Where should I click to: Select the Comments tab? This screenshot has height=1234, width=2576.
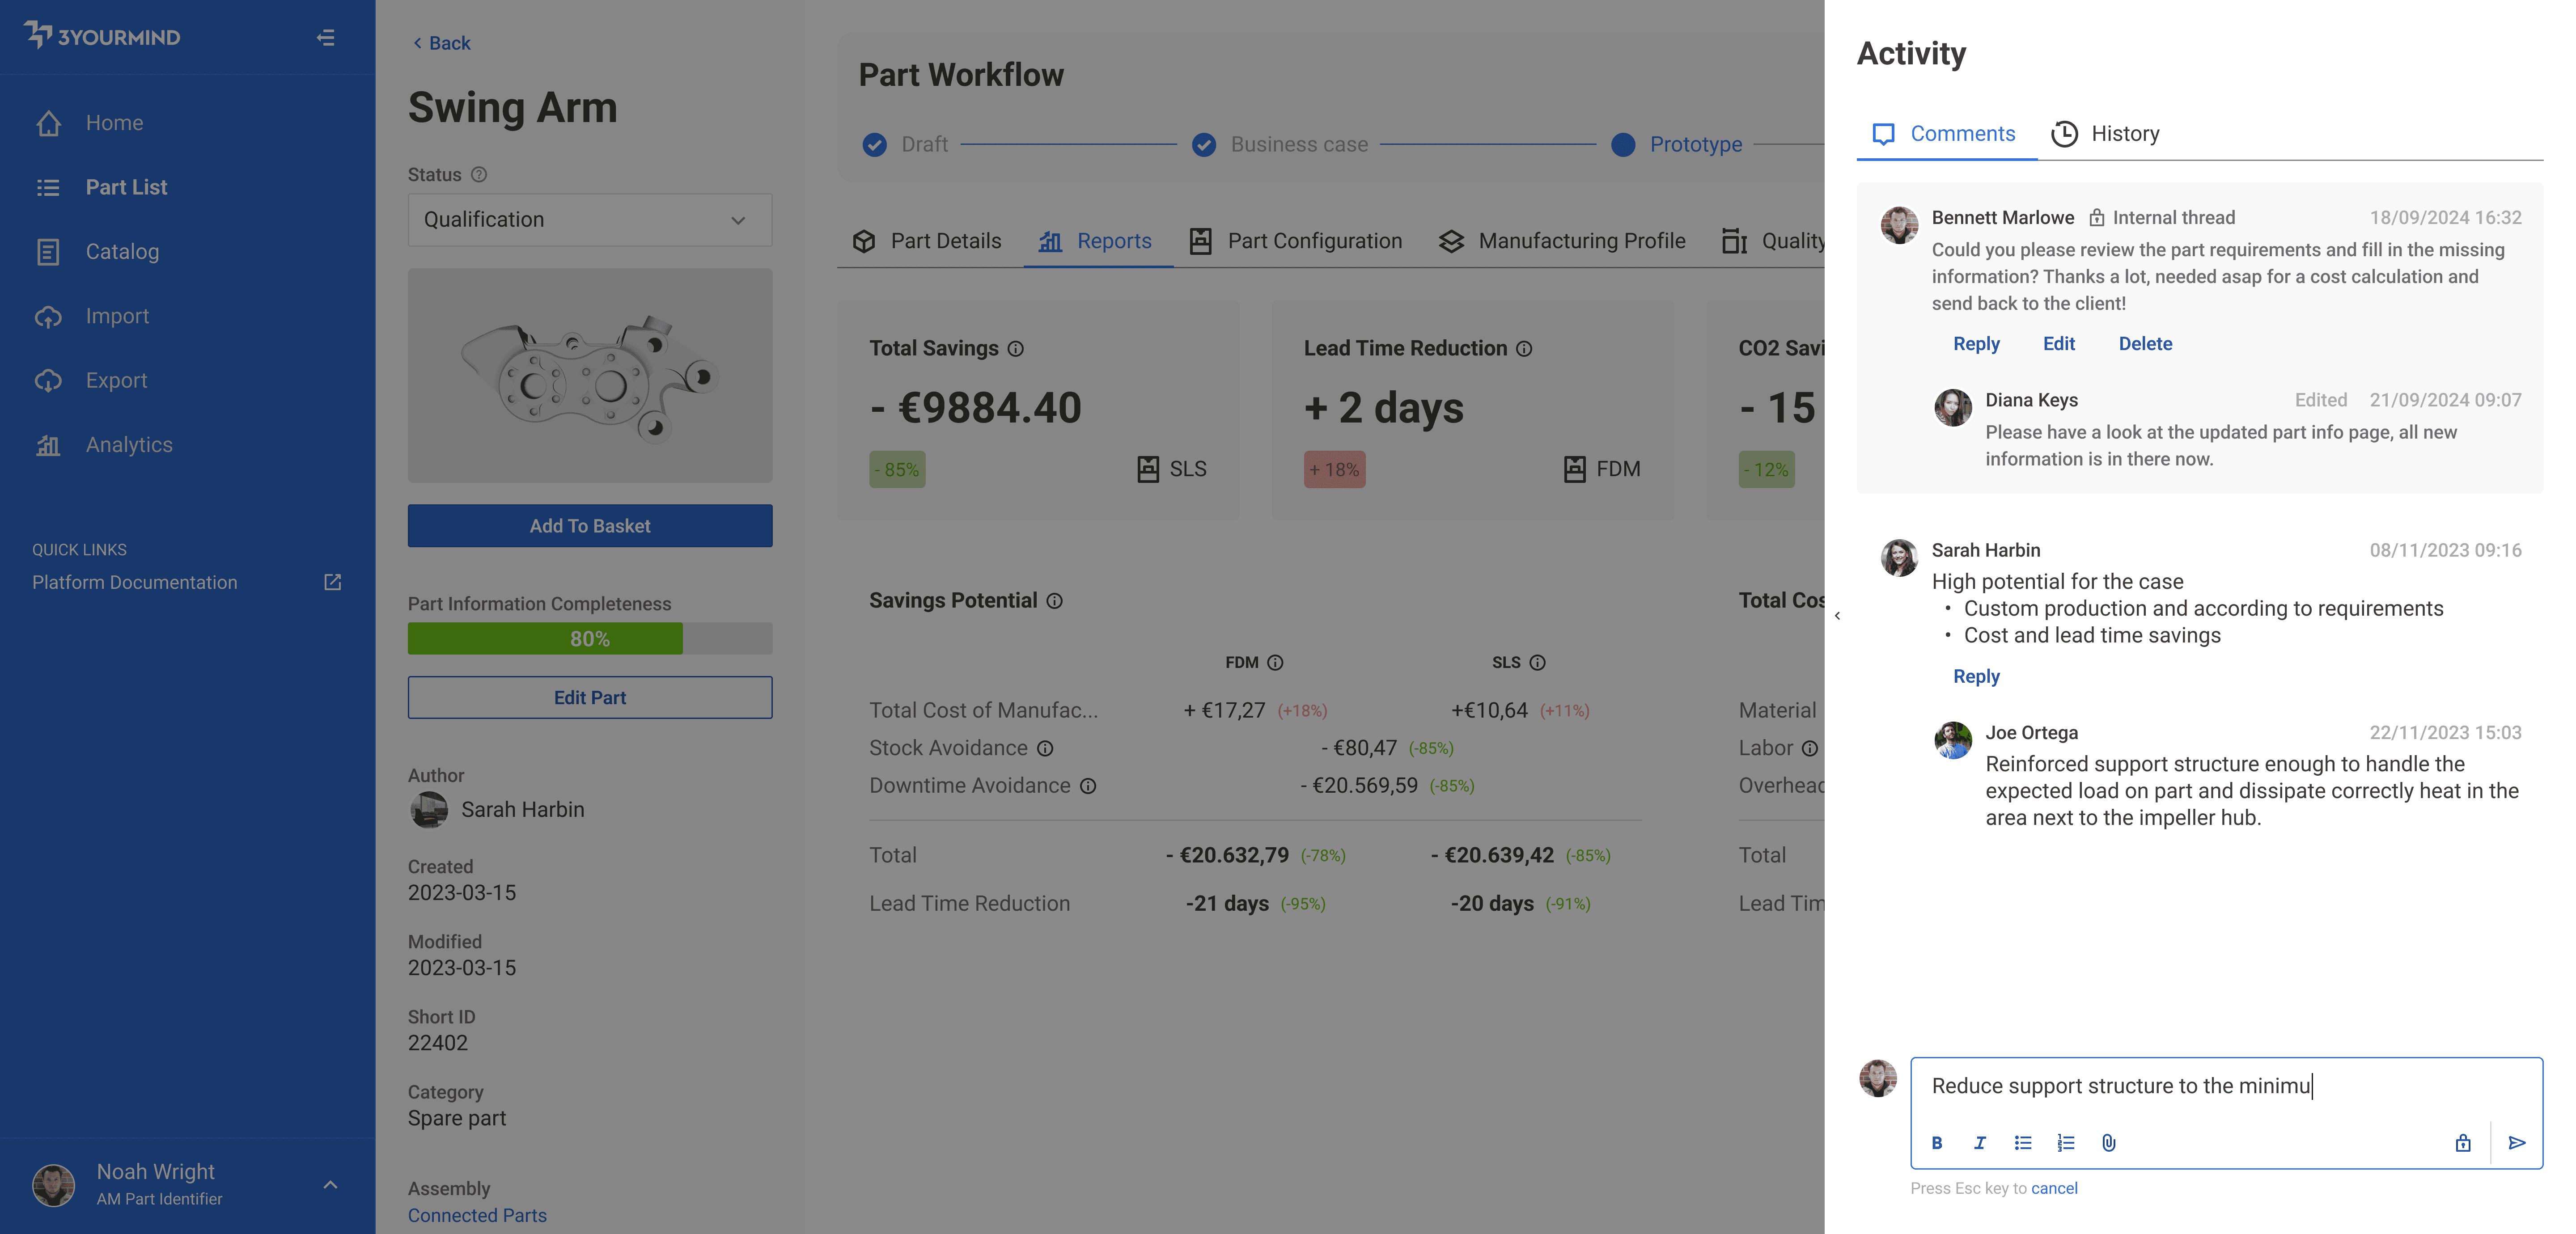tap(1945, 134)
